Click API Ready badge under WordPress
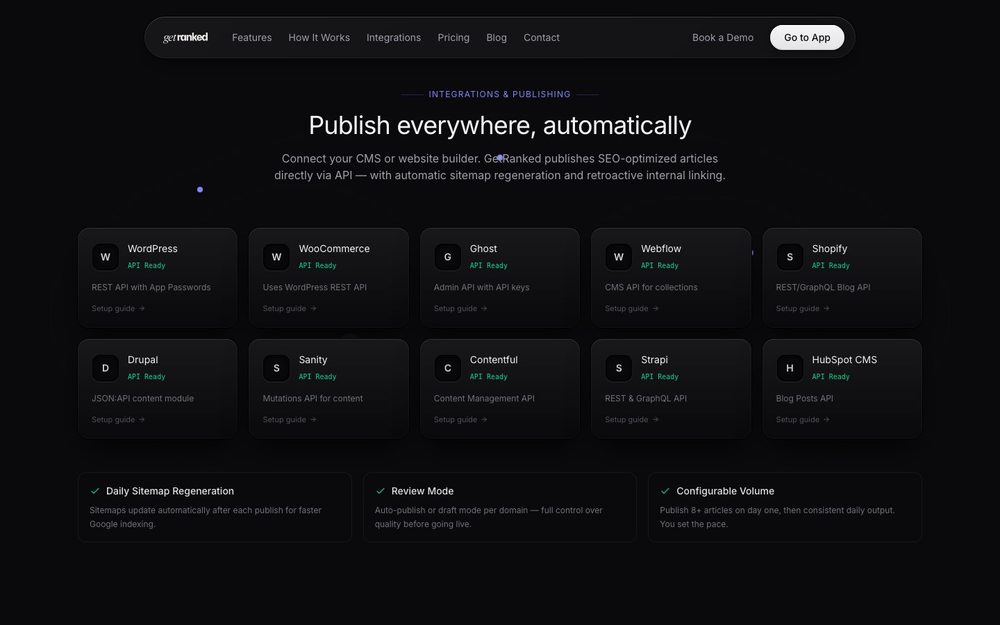This screenshot has width=1000, height=625. click(x=146, y=265)
